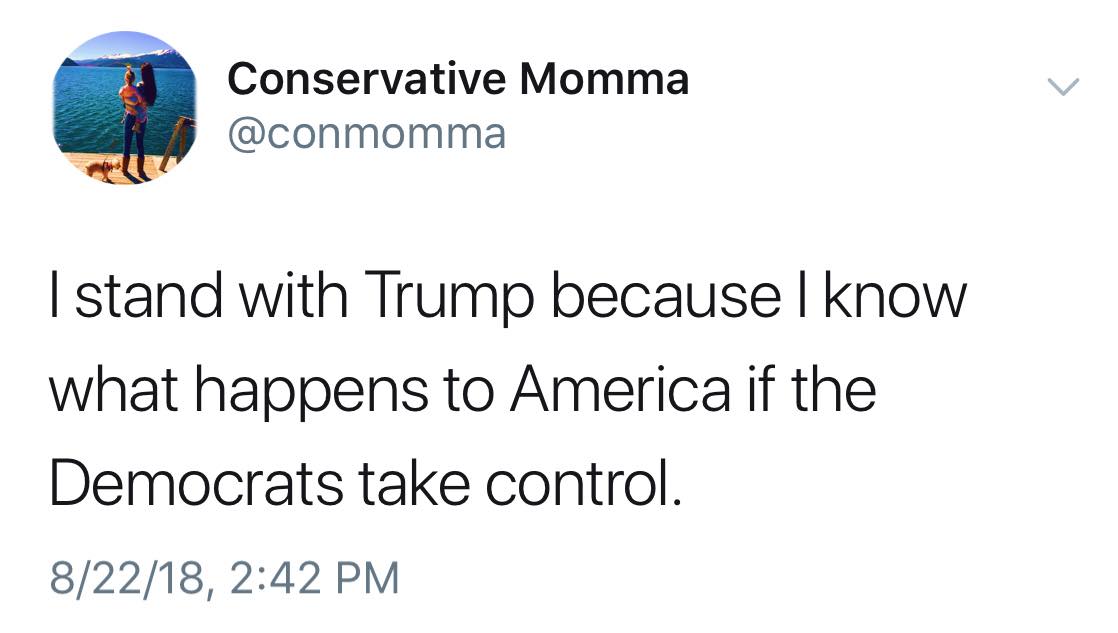Click the person standing in the avatar
The width and height of the screenshot is (1118, 633).
coord(138,115)
